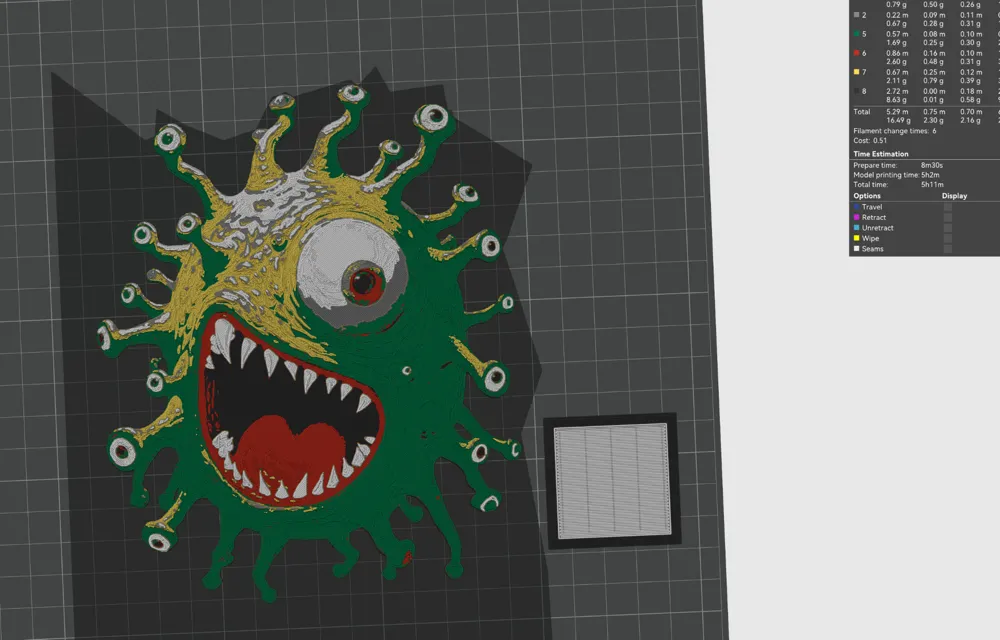Viewport: 1000px width, 640px height.
Task: Select the gray filament 2 swatch
Action: (857, 15)
